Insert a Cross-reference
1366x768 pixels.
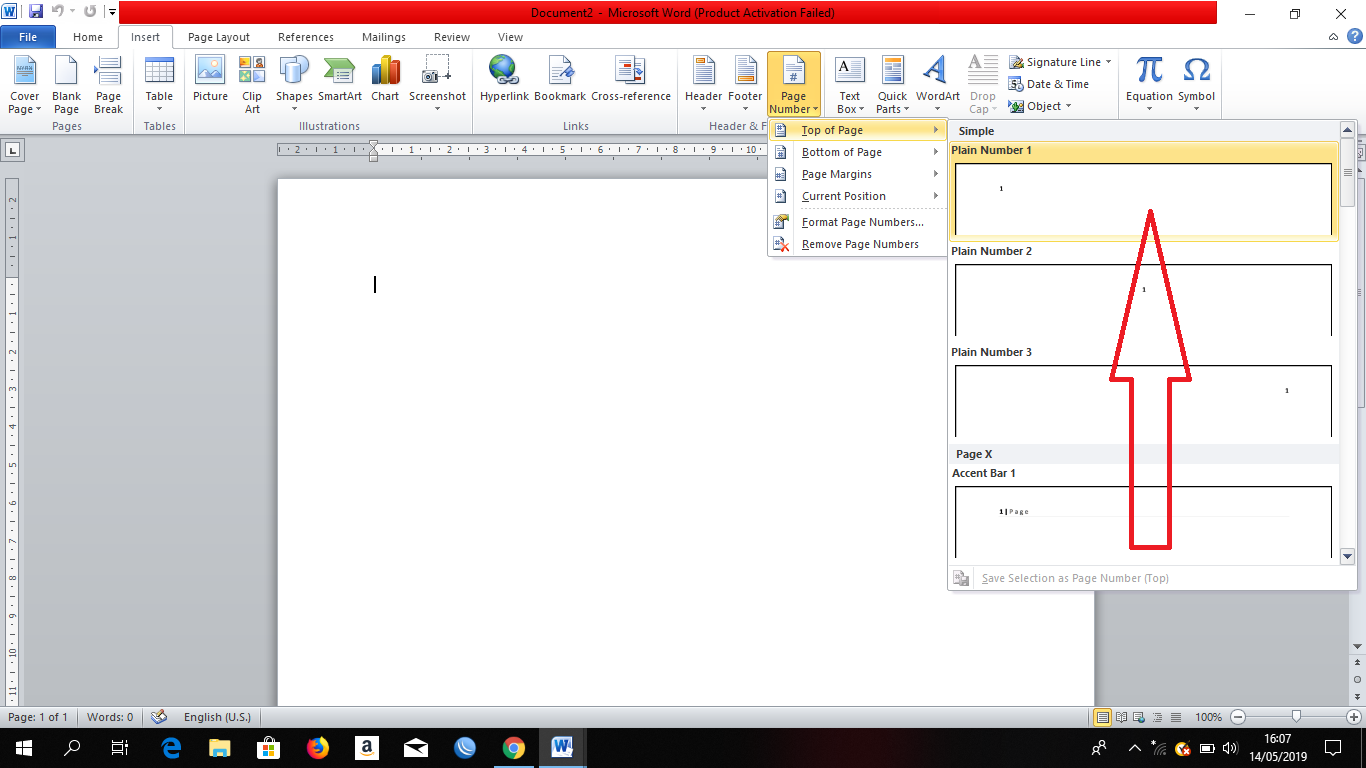(631, 79)
